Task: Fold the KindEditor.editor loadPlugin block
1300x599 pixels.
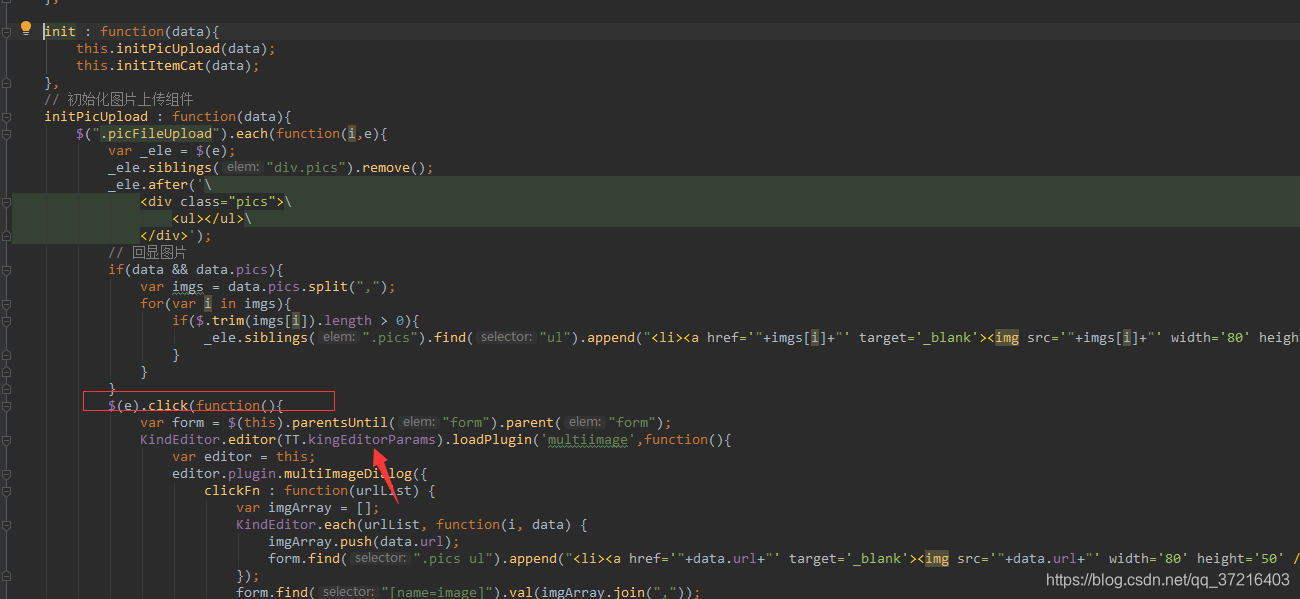Action: (7, 440)
